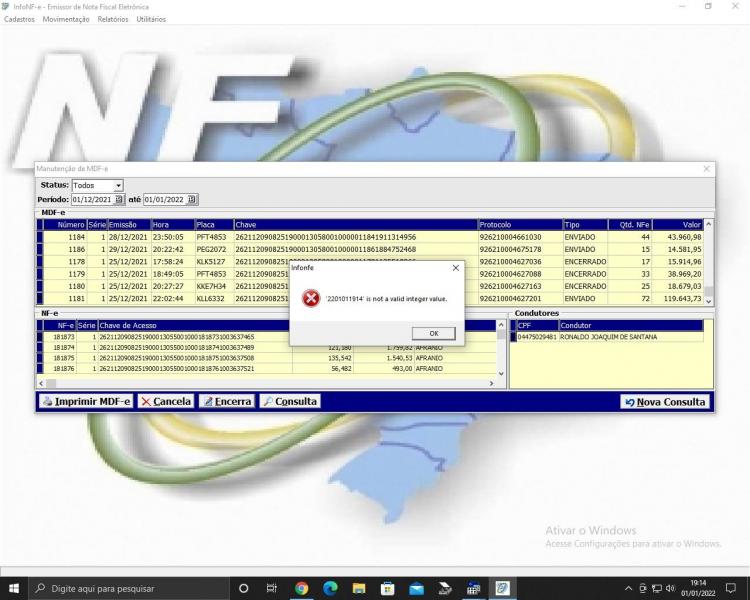The width and height of the screenshot is (750, 600).
Task: Open the Utilitários menu
Action: click(x=151, y=19)
